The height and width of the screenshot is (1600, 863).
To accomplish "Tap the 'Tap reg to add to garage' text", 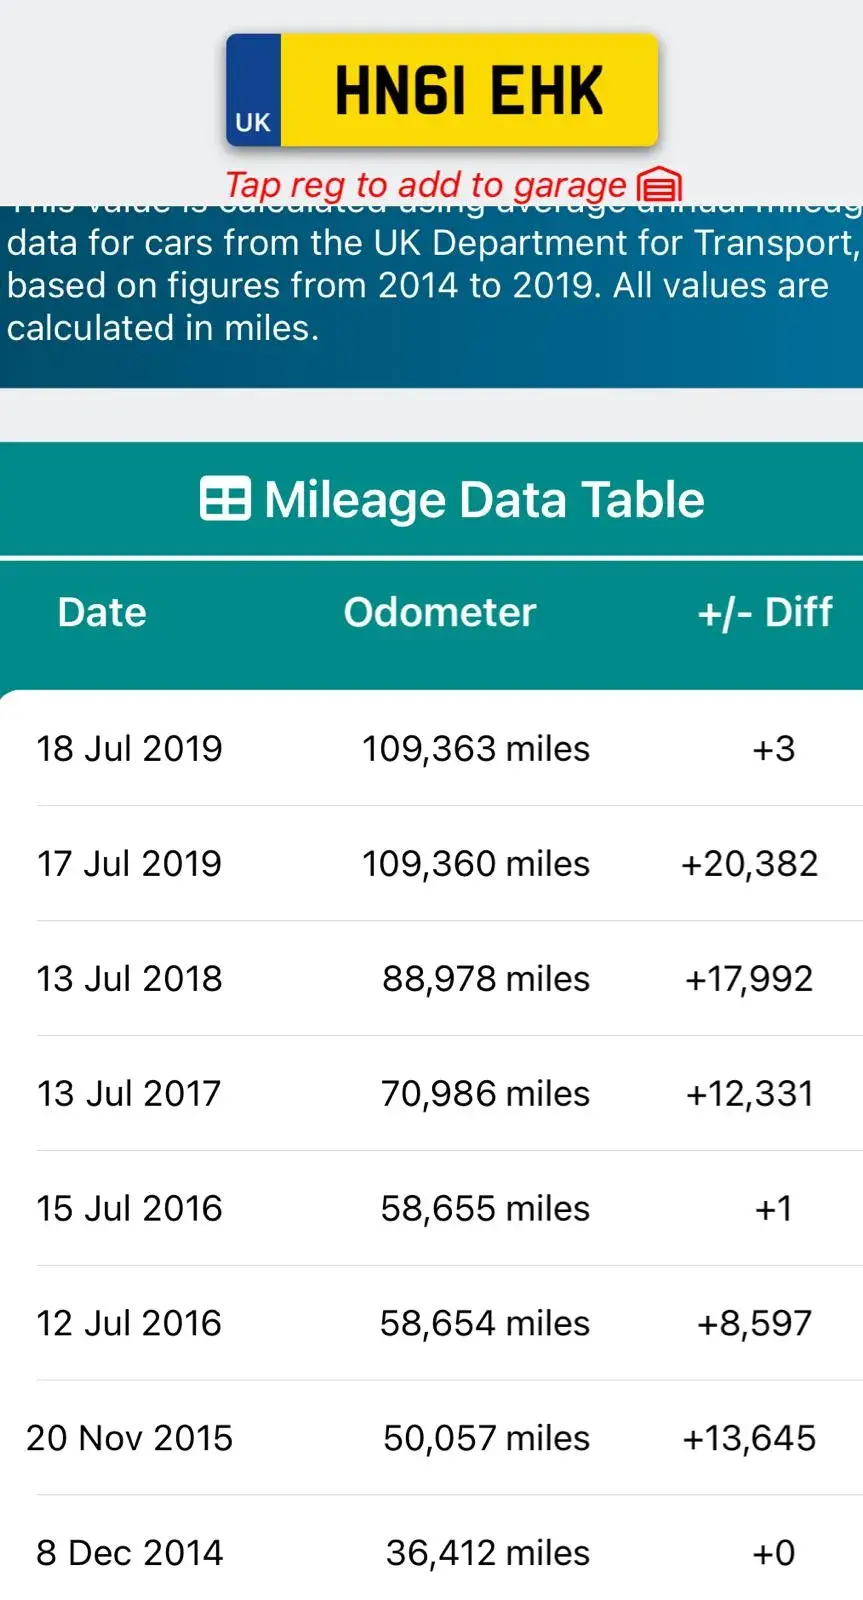I will 425,185.
